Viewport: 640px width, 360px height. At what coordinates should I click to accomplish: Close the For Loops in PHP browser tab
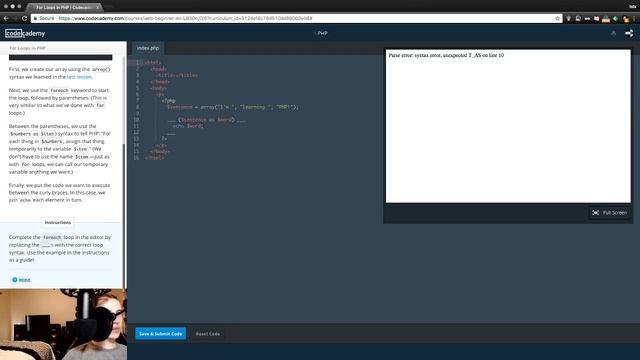pyautogui.click(x=98, y=7)
